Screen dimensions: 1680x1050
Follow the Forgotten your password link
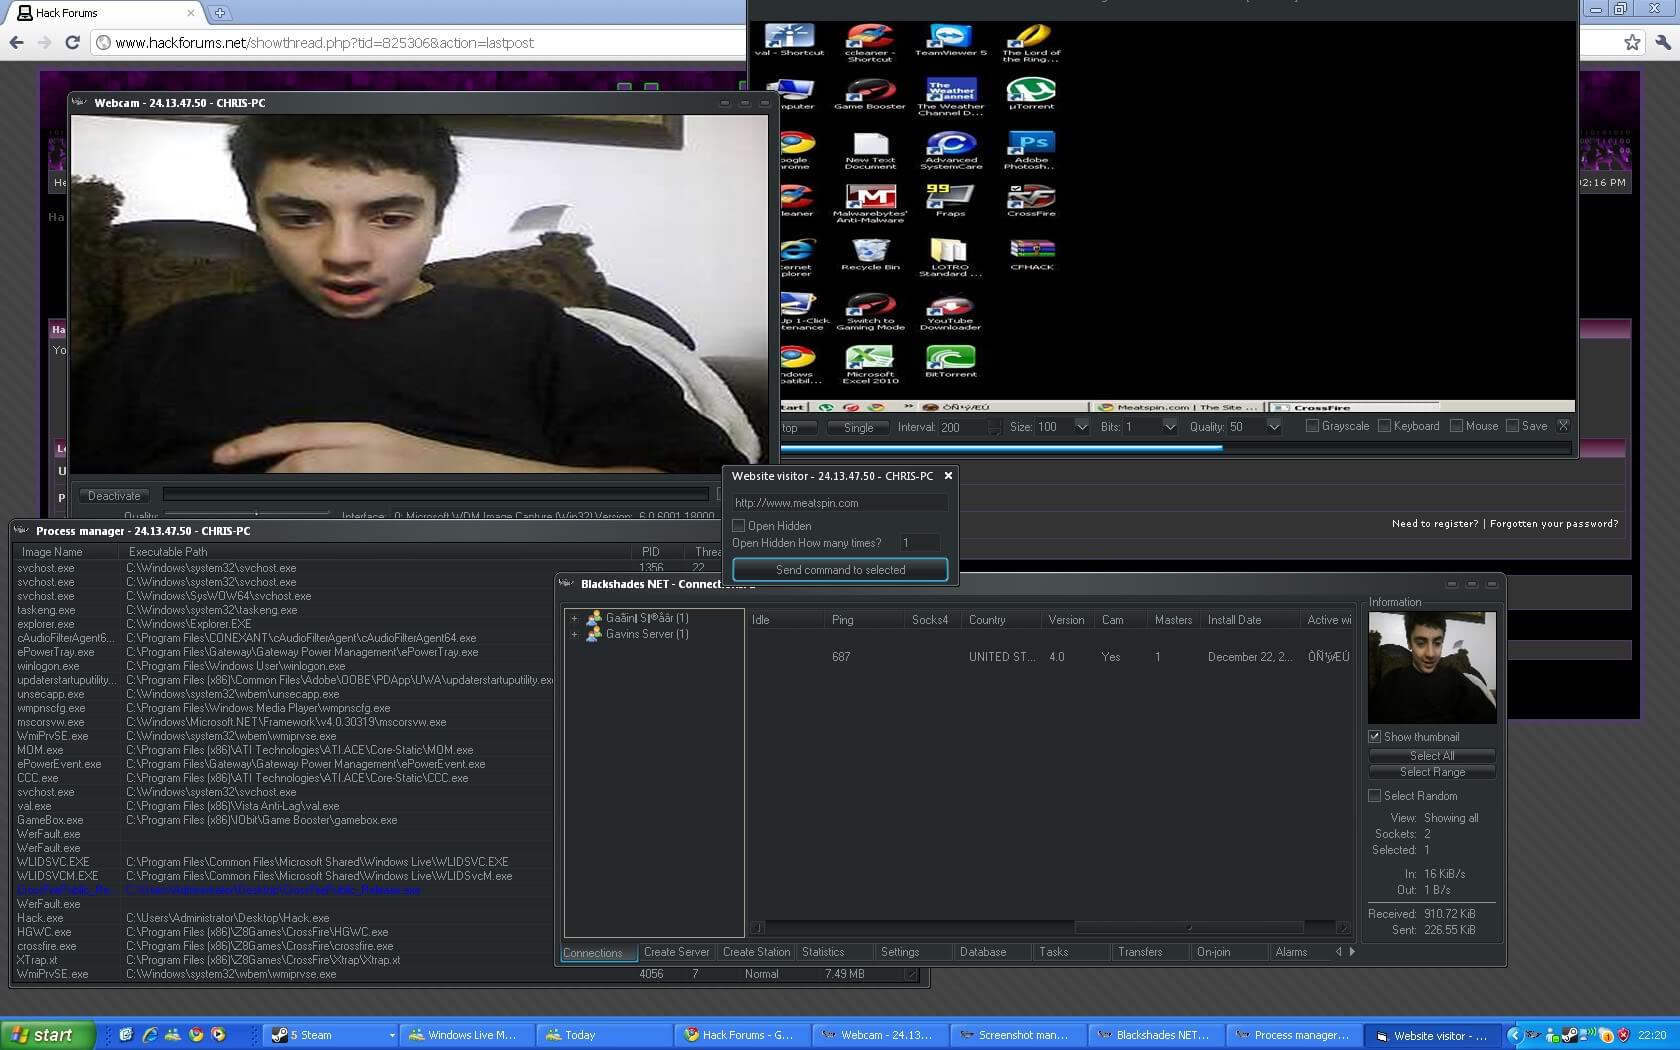click(1554, 523)
